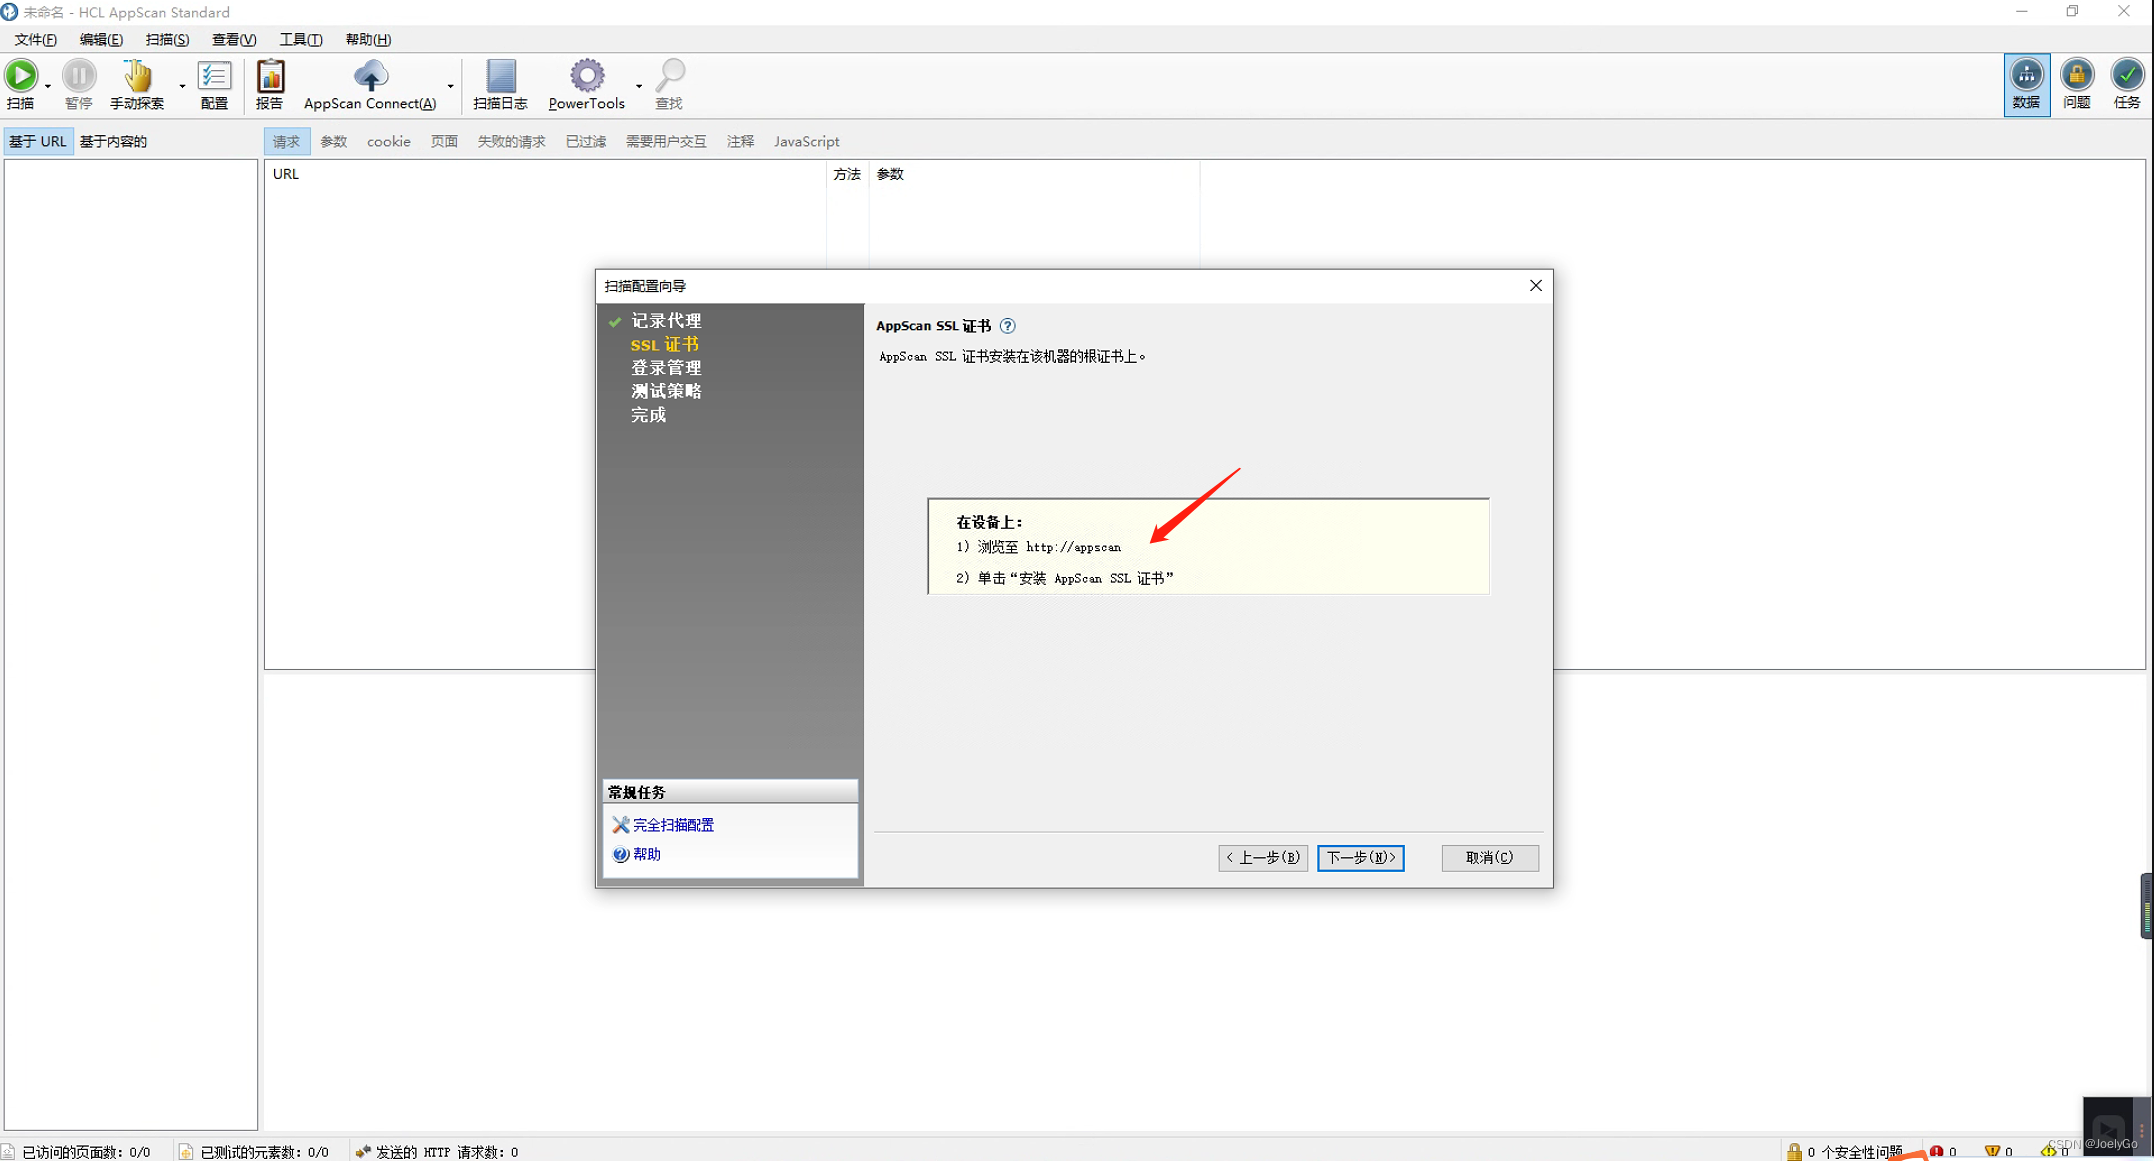Click the 配置 configuration icon
Viewport: 2154px width, 1161px height.
(x=214, y=75)
